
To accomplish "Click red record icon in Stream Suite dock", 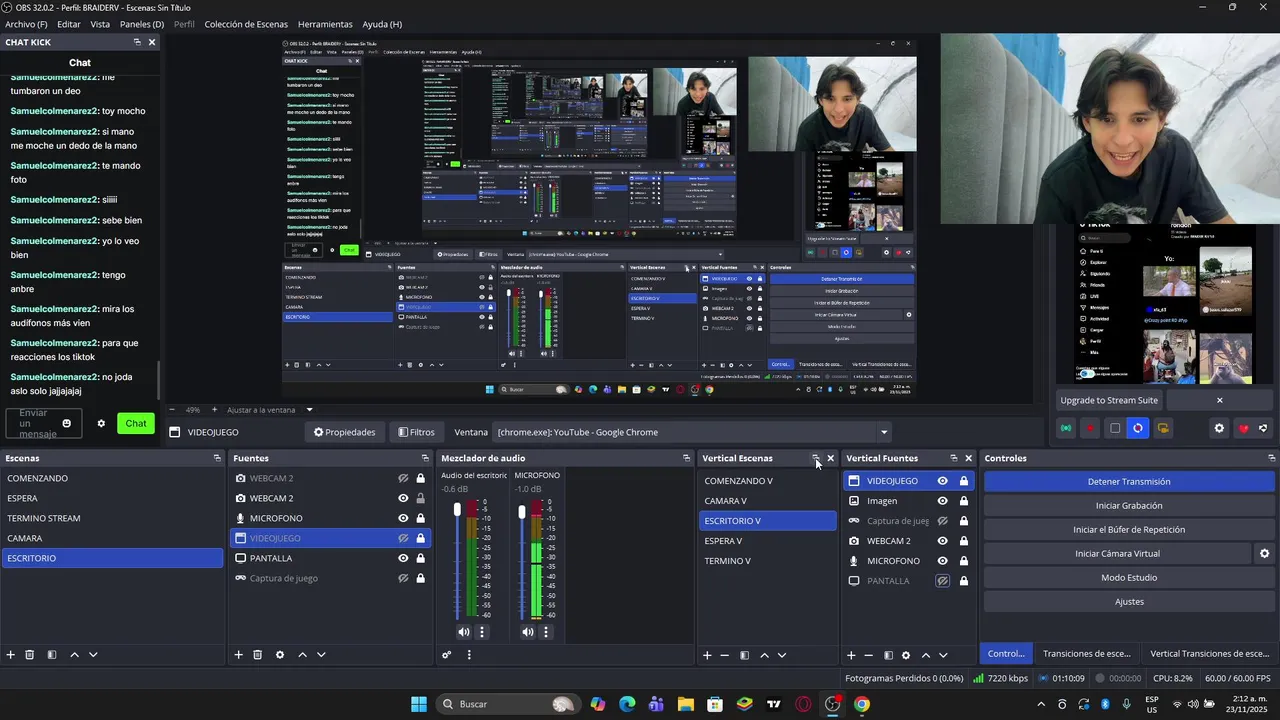I will pyautogui.click(x=1091, y=428).
